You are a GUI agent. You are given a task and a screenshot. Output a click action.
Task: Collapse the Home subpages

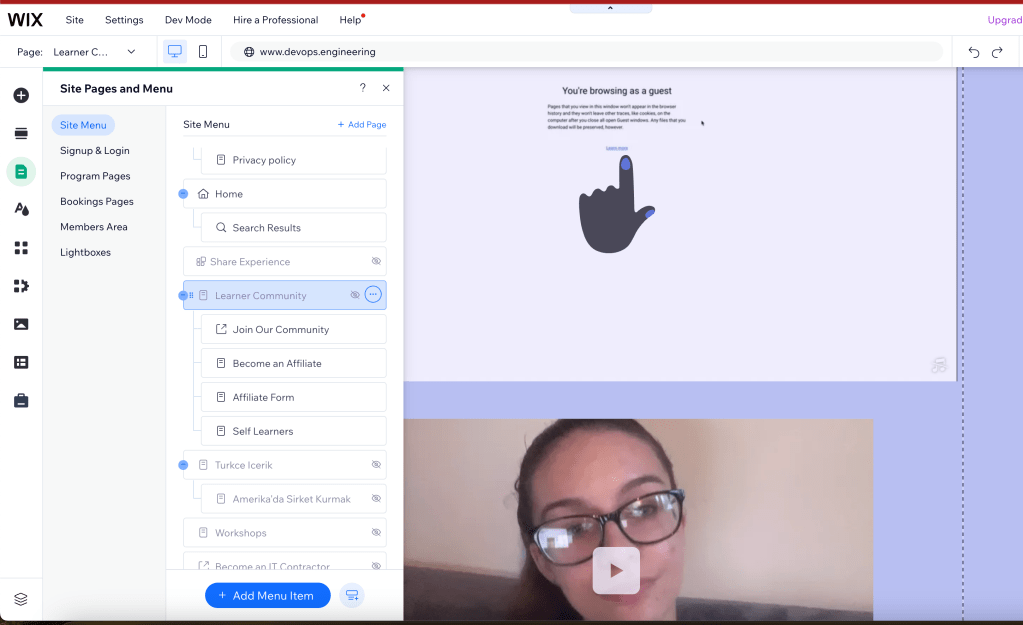pos(183,194)
